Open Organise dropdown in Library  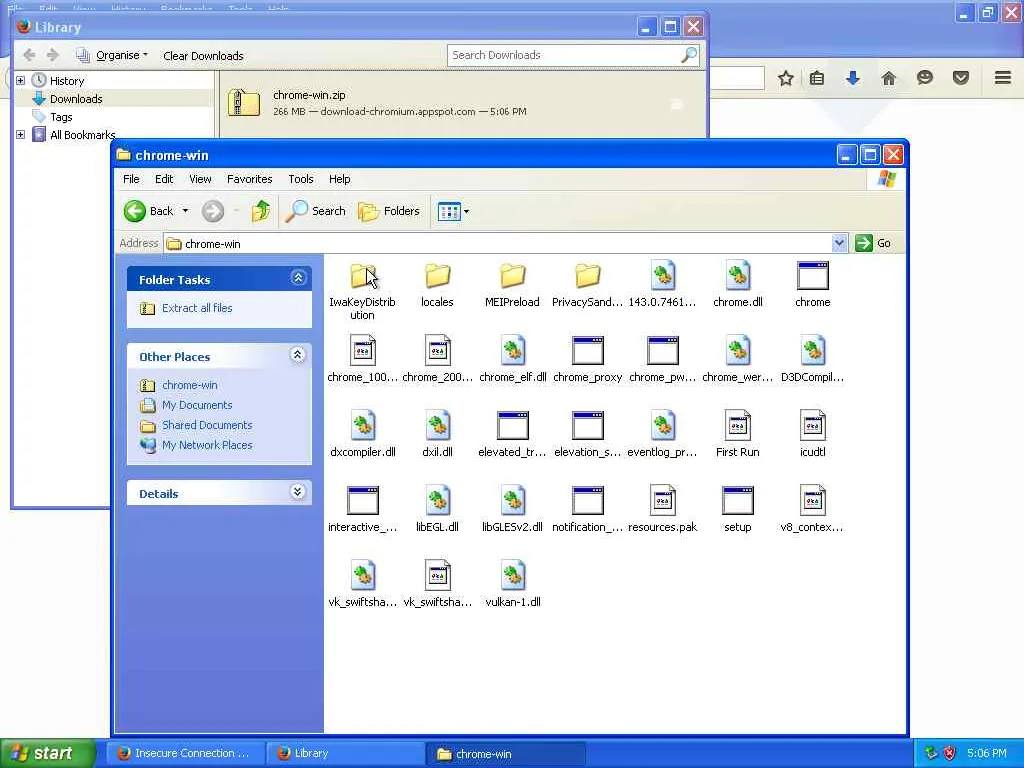tap(112, 56)
